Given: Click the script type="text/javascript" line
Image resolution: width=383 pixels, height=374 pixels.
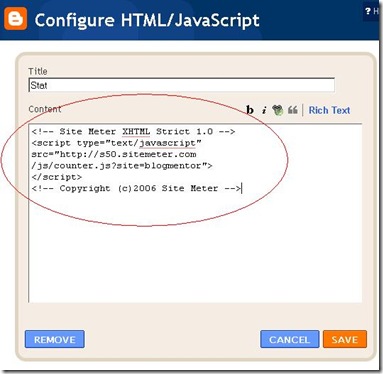Looking at the screenshot, I should 117,143.
